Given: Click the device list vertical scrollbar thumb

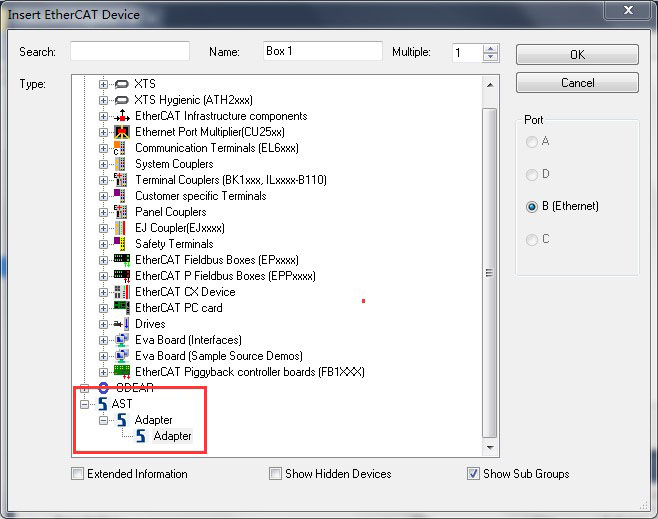Looking at the screenshot, I should [x=489, y=273].
